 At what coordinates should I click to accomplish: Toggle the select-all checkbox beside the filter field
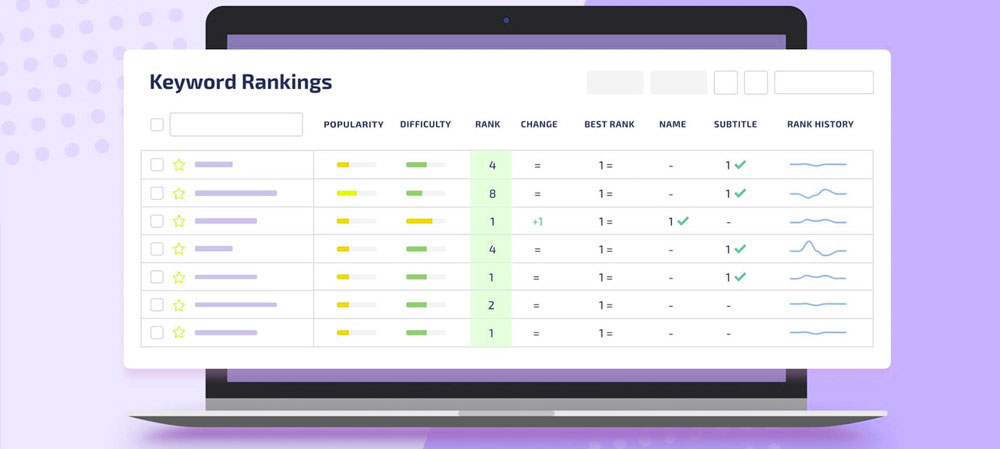tap(157, 124)
